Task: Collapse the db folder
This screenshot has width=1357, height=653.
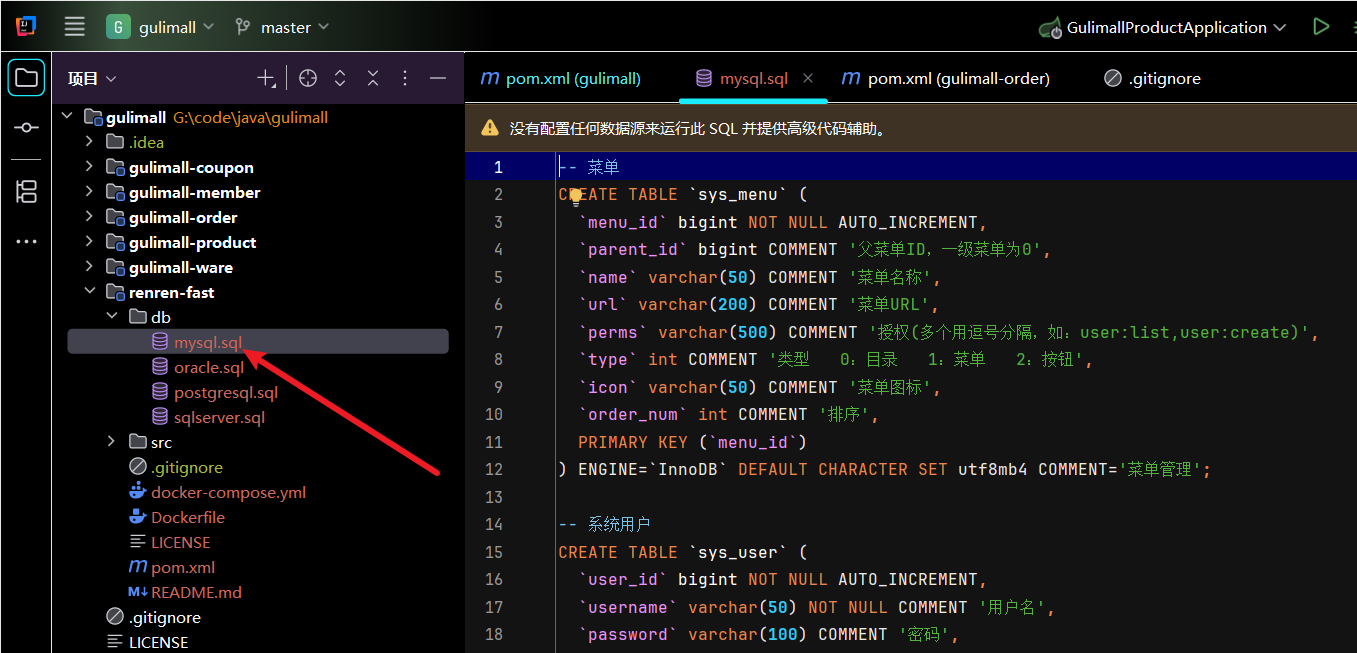Action: (112, 317)
